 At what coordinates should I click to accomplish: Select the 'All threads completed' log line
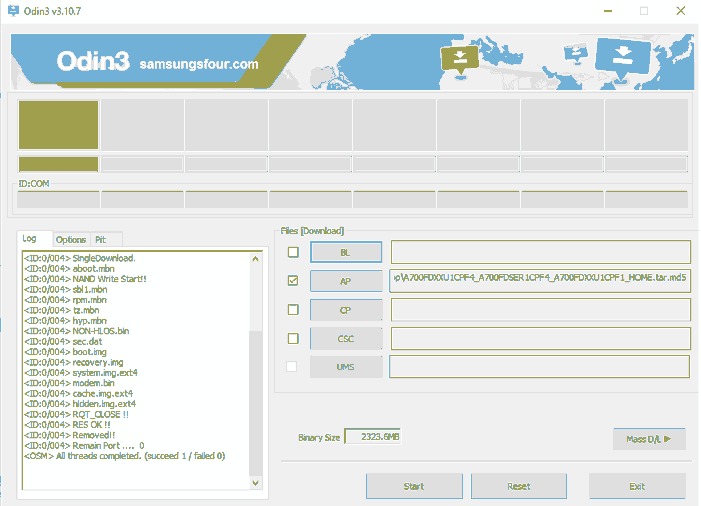click(125, 456)
